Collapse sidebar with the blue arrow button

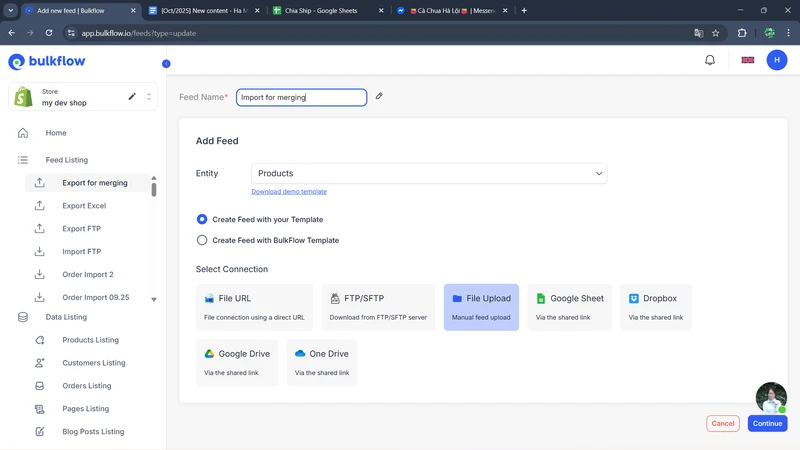(166, 64)
